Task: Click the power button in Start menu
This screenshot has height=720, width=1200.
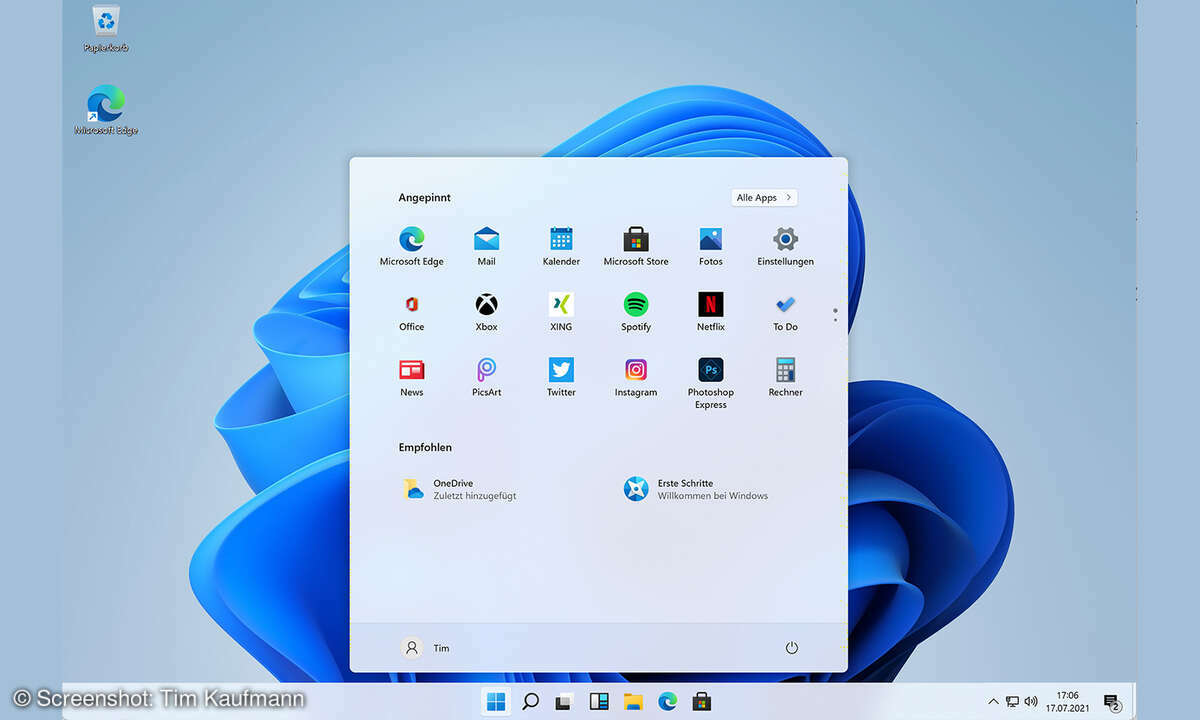Action: click(x=792, y=648)
